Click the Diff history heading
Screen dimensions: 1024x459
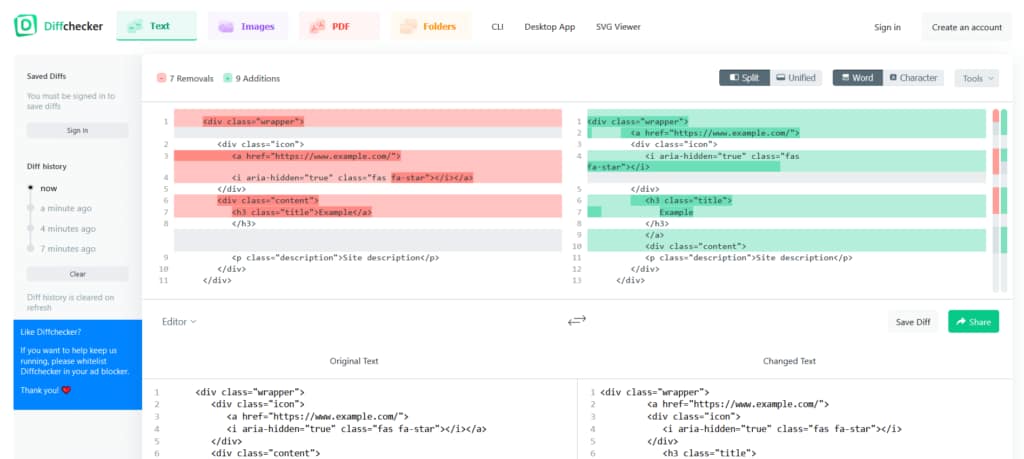tap(46, 166)
